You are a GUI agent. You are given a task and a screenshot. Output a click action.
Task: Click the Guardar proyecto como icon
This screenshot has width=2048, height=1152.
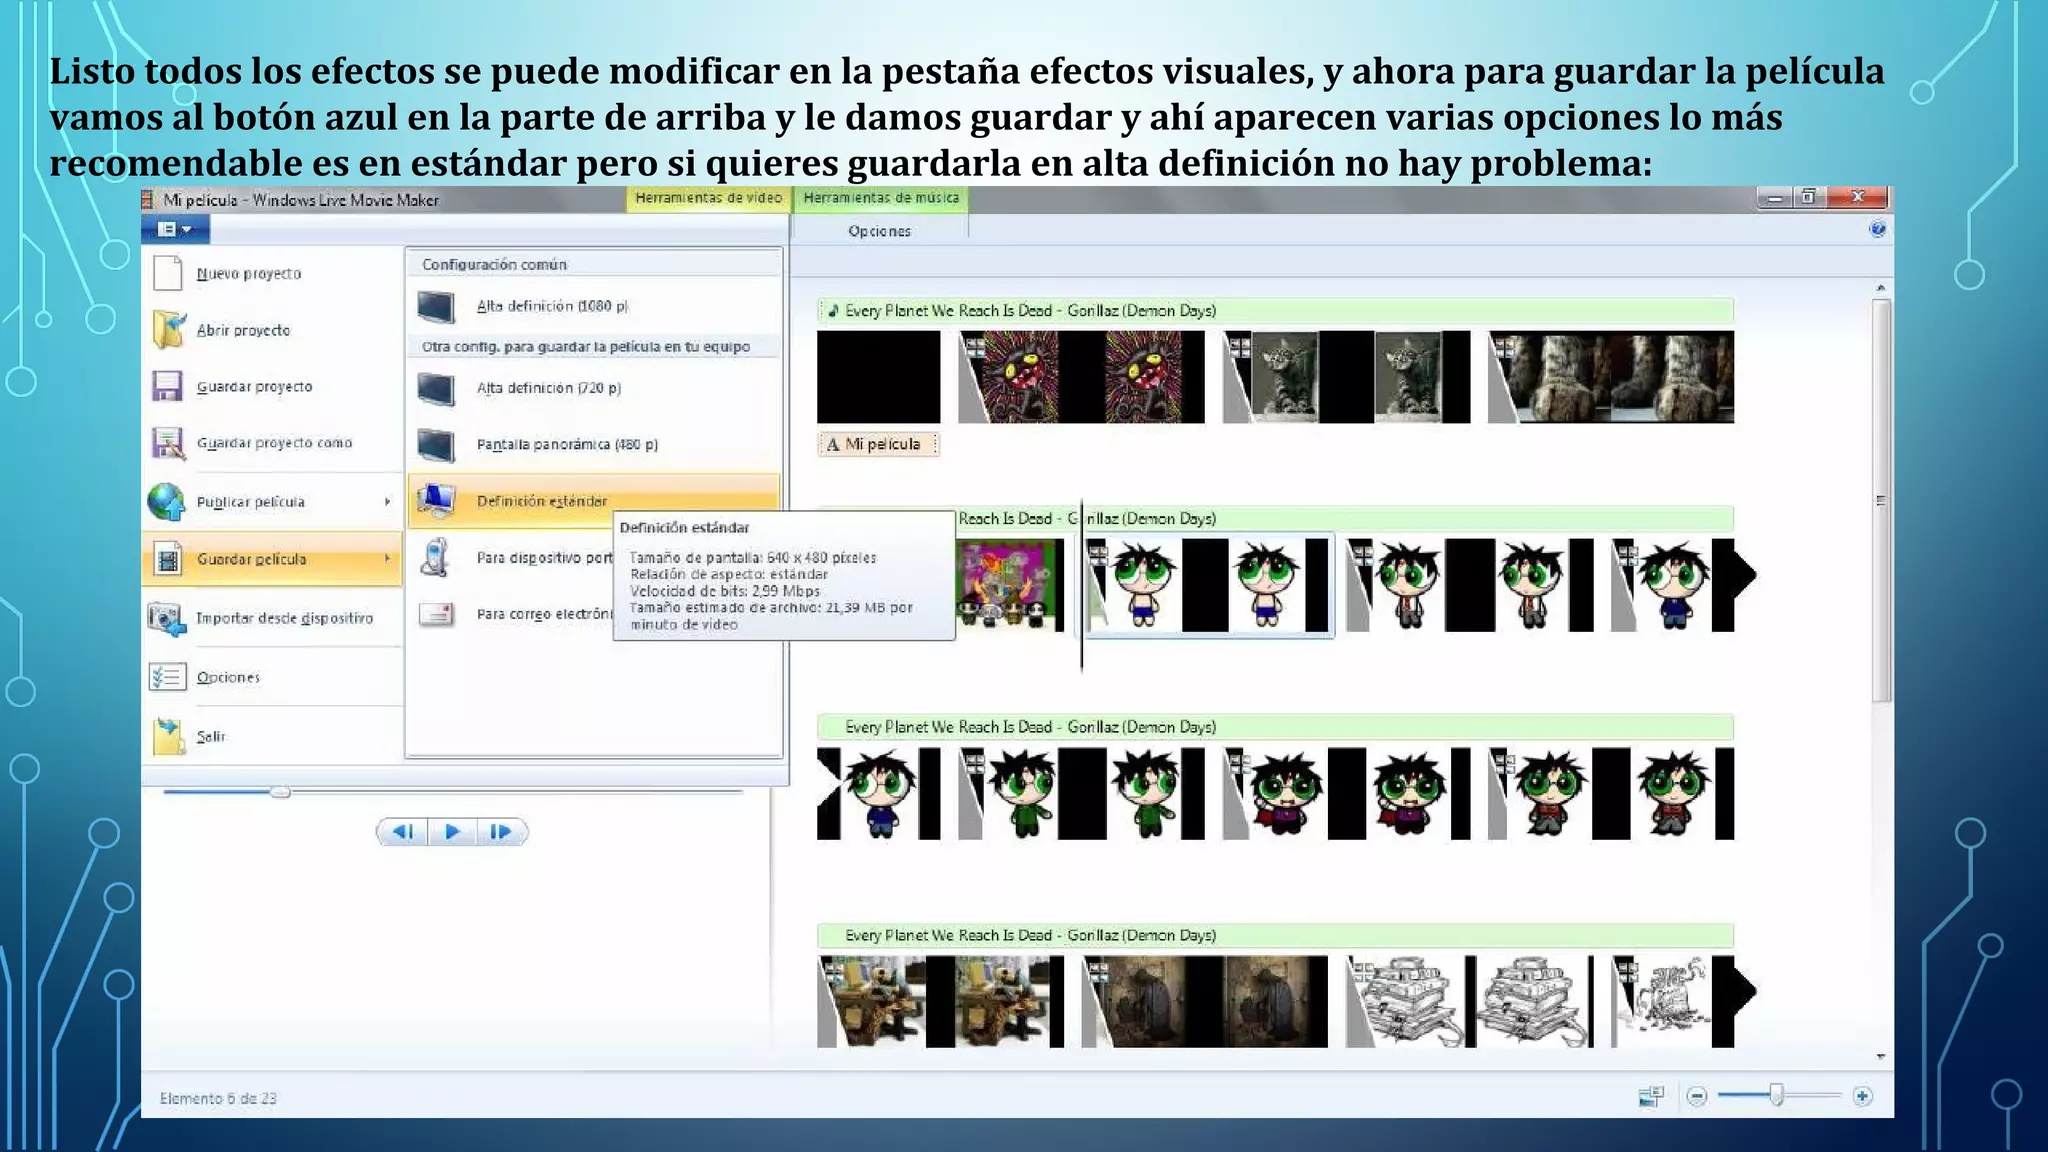tap(168, 442)
